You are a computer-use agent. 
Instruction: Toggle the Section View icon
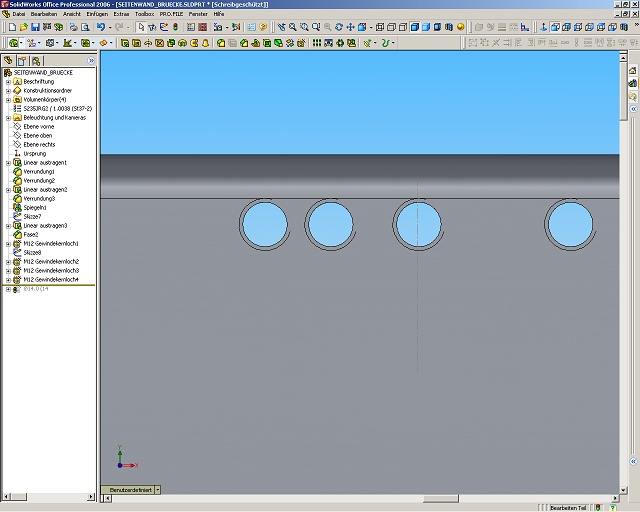(449, 27)
